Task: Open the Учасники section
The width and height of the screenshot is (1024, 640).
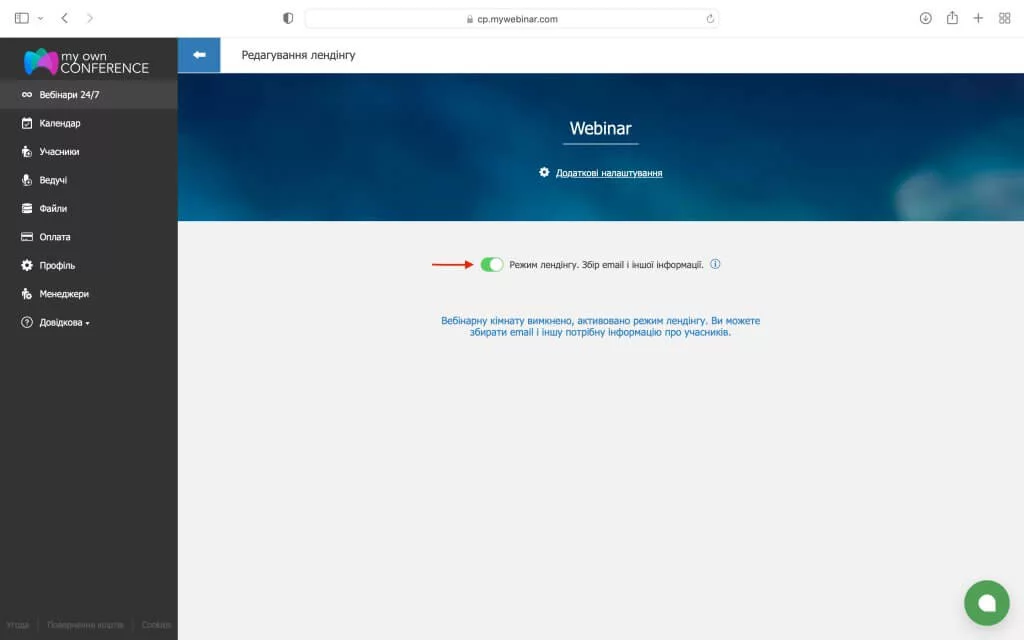Action: coord(59,152)
